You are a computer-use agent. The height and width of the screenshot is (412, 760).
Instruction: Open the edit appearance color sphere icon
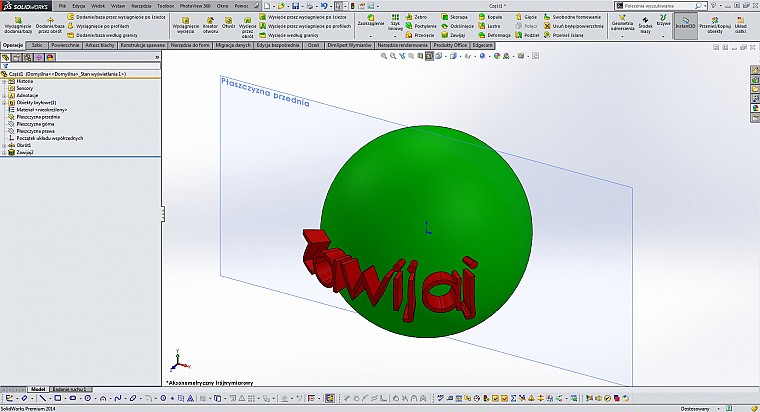[497, 56]
